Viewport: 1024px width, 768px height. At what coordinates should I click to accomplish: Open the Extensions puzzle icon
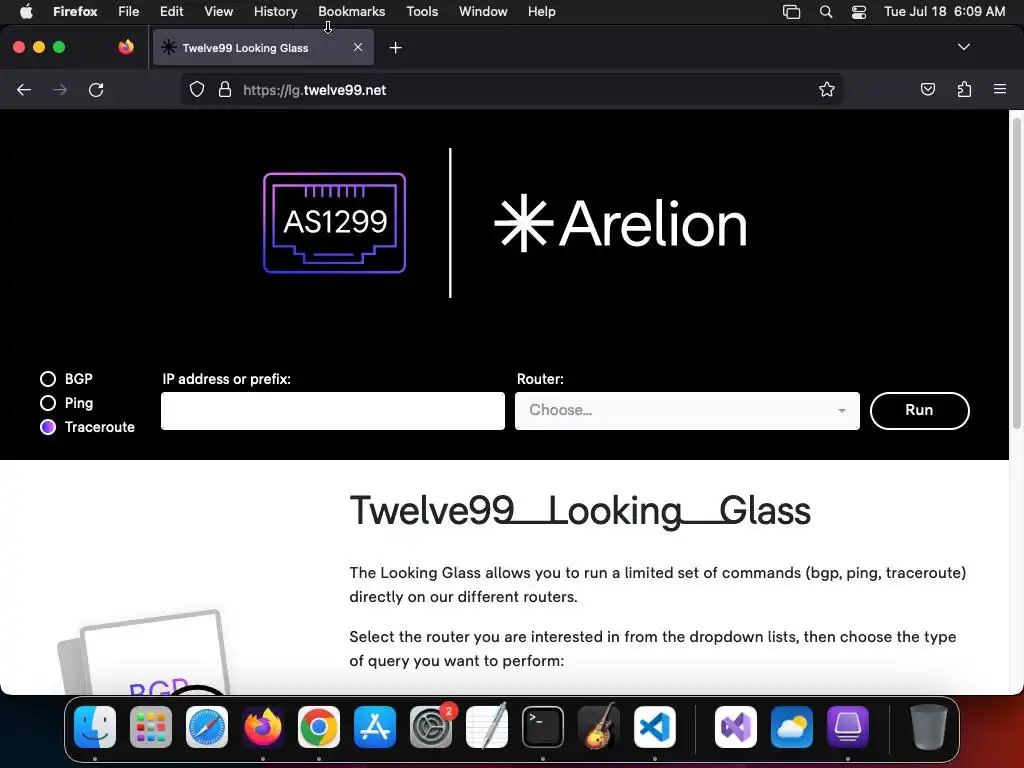(x=964, y=89)
